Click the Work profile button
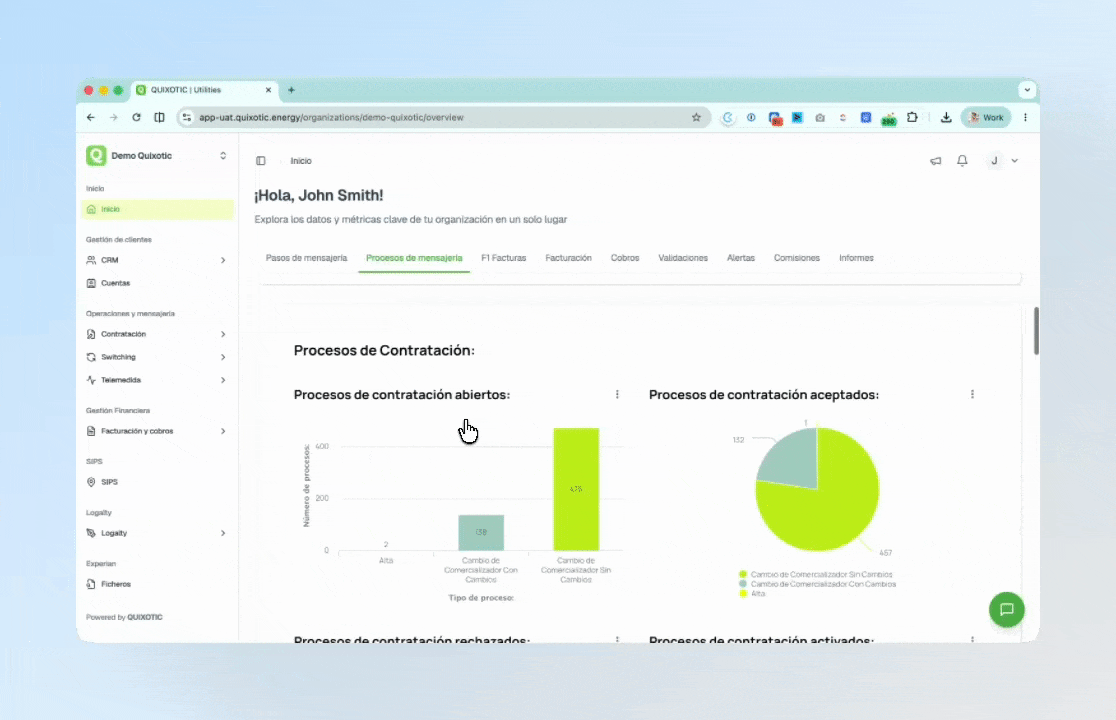This screenshot has height=720, width=1116. (986, 118)
